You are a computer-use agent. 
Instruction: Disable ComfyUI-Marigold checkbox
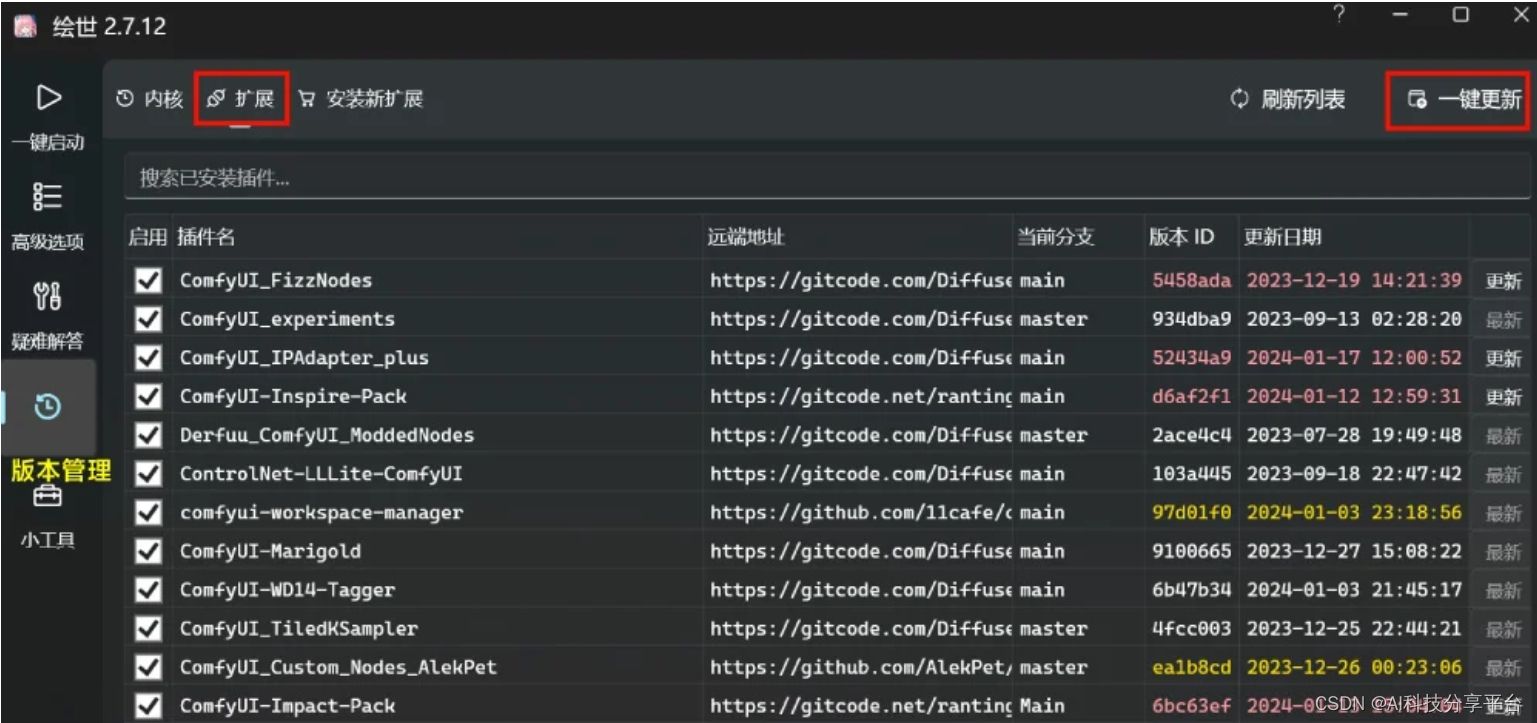tap(148, 552)
